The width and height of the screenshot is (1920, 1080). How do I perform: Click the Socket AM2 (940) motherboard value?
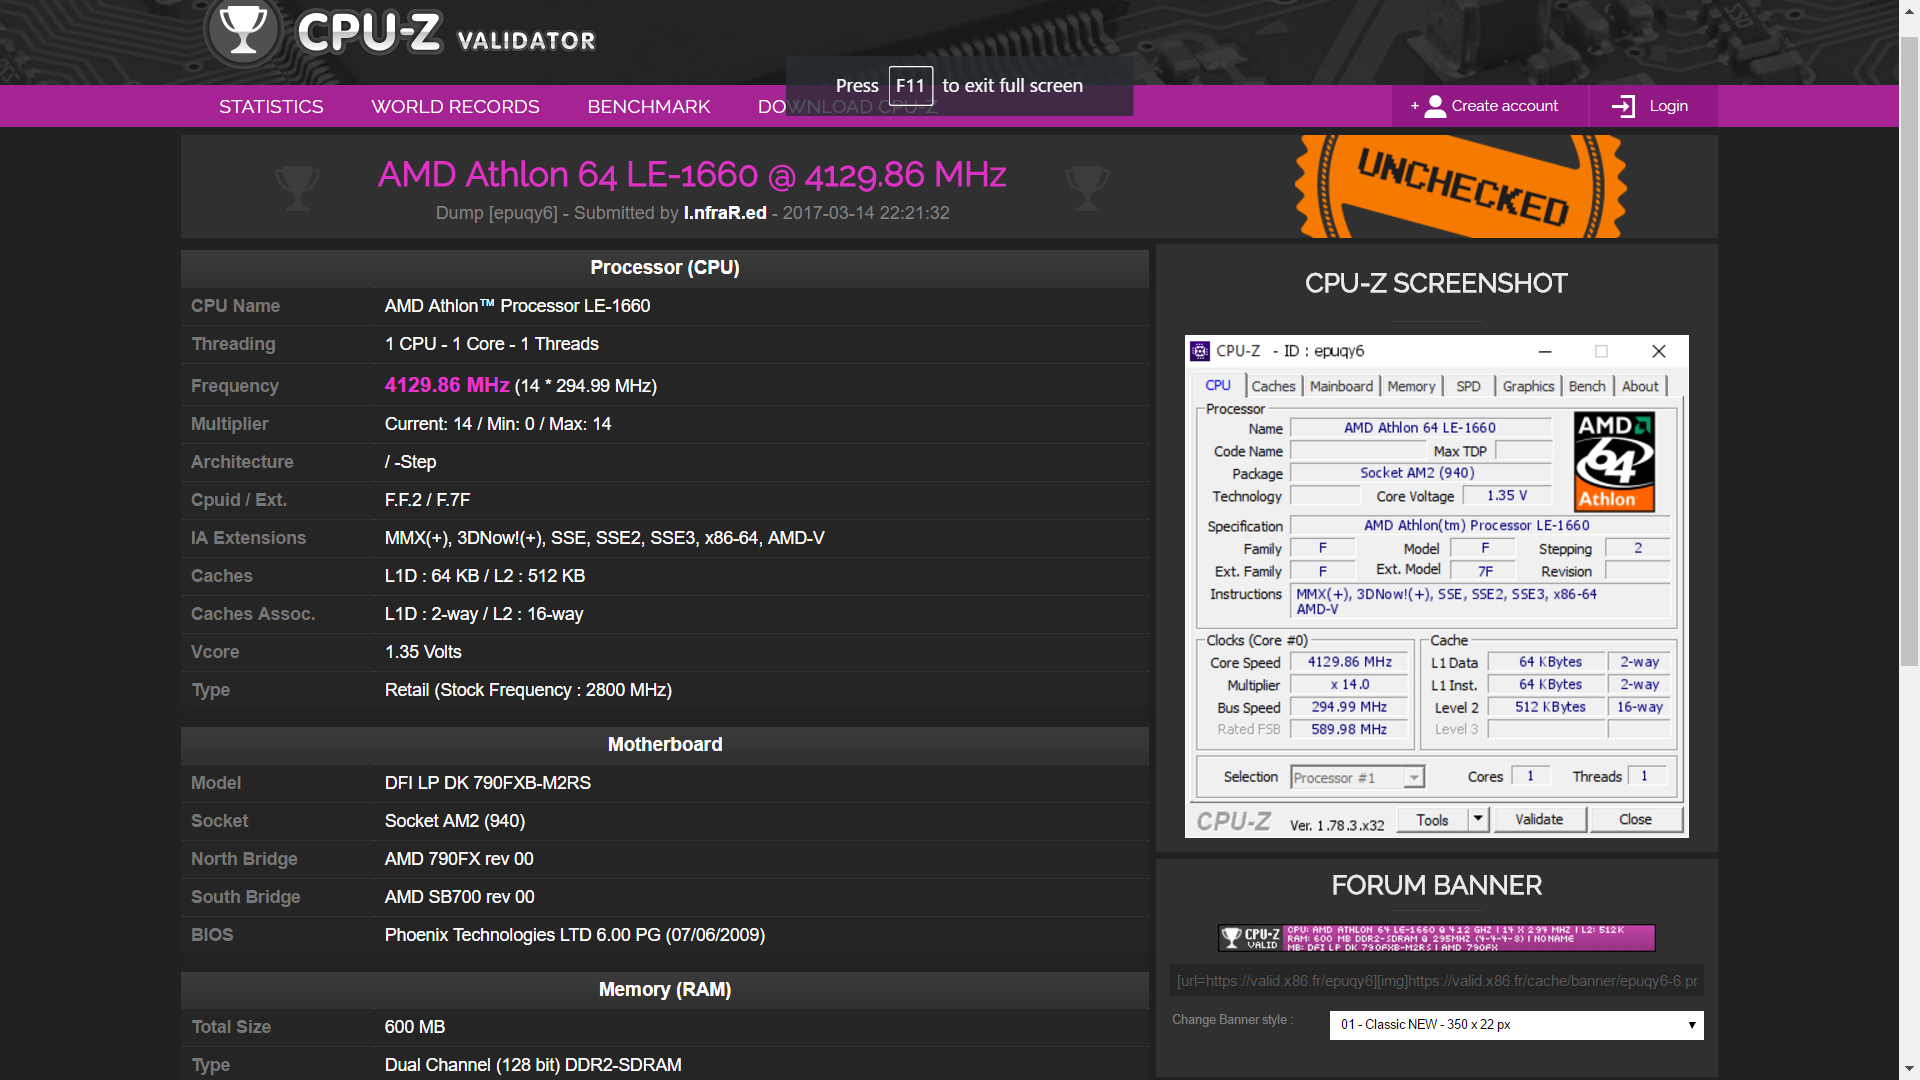(455, 821)
